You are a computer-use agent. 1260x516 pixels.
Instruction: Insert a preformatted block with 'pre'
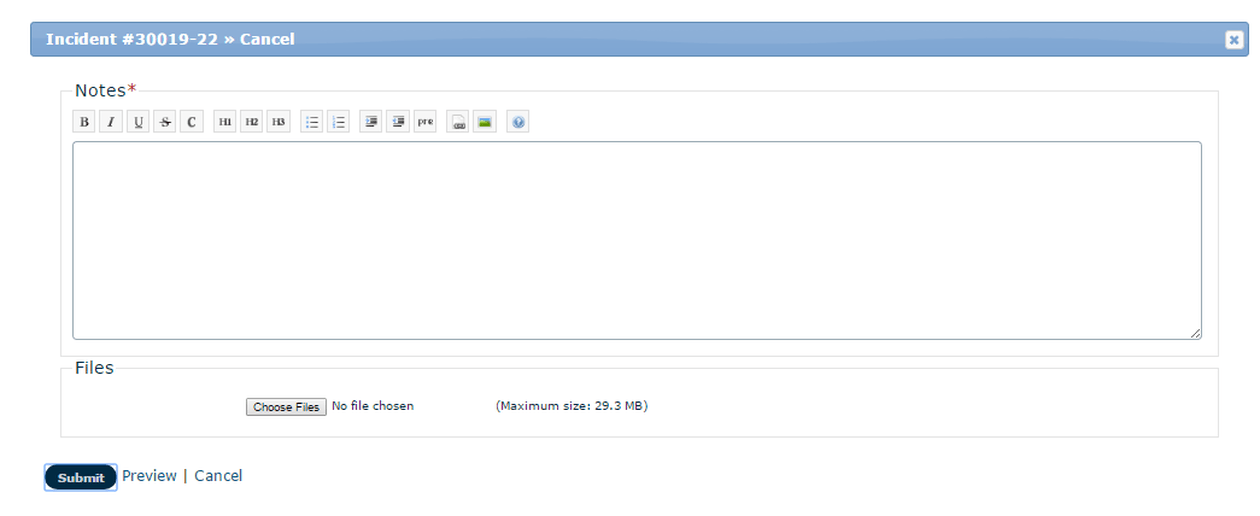[x=425, y=122]
